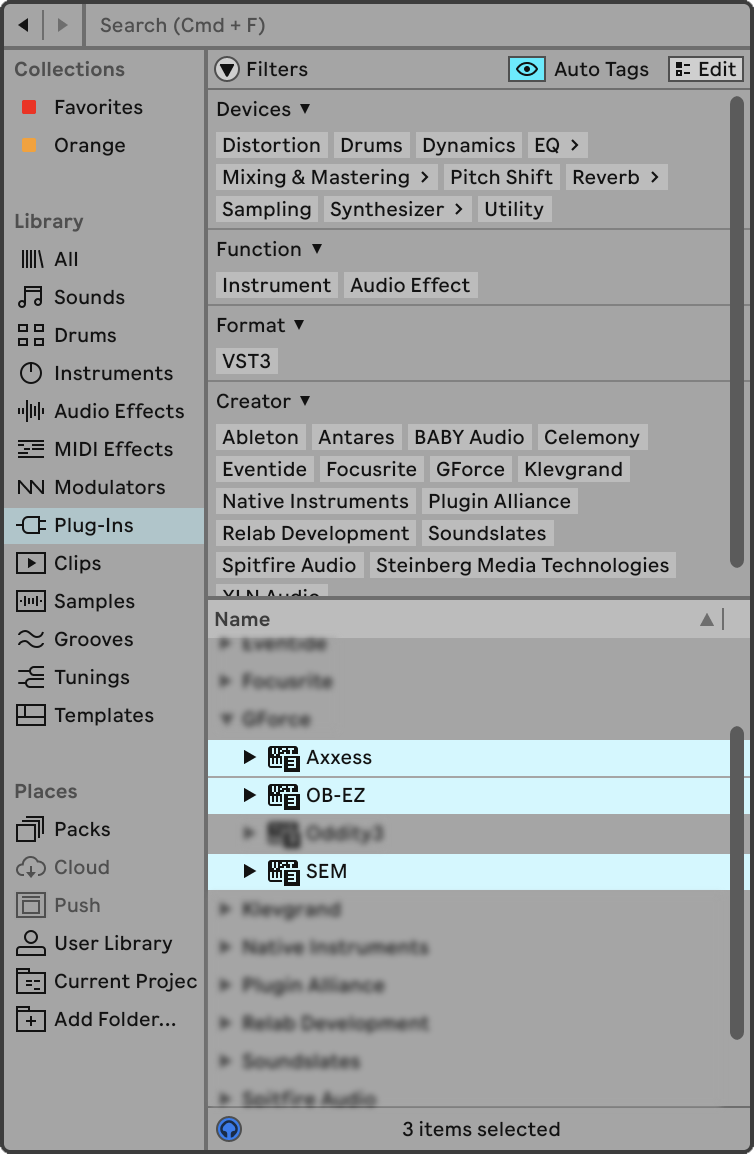Expand the EQ tag sub-options arrow
Viewport: 754px width, 1154px height.
pos(575,145)
